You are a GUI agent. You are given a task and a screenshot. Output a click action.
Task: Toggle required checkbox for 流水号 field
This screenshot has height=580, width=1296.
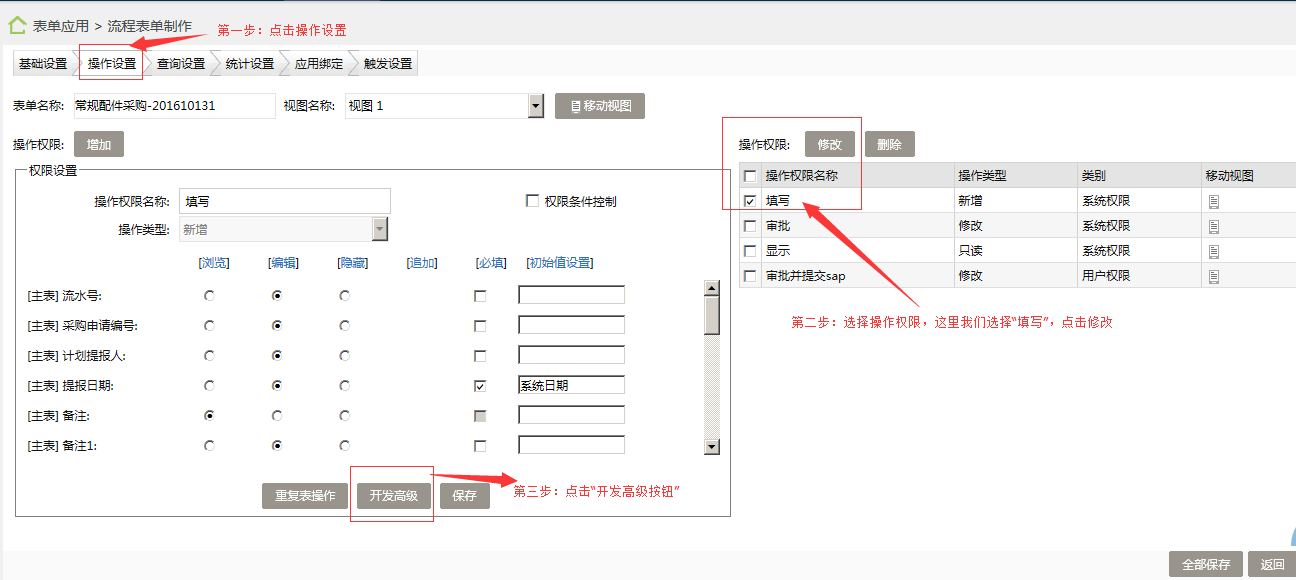480,296
